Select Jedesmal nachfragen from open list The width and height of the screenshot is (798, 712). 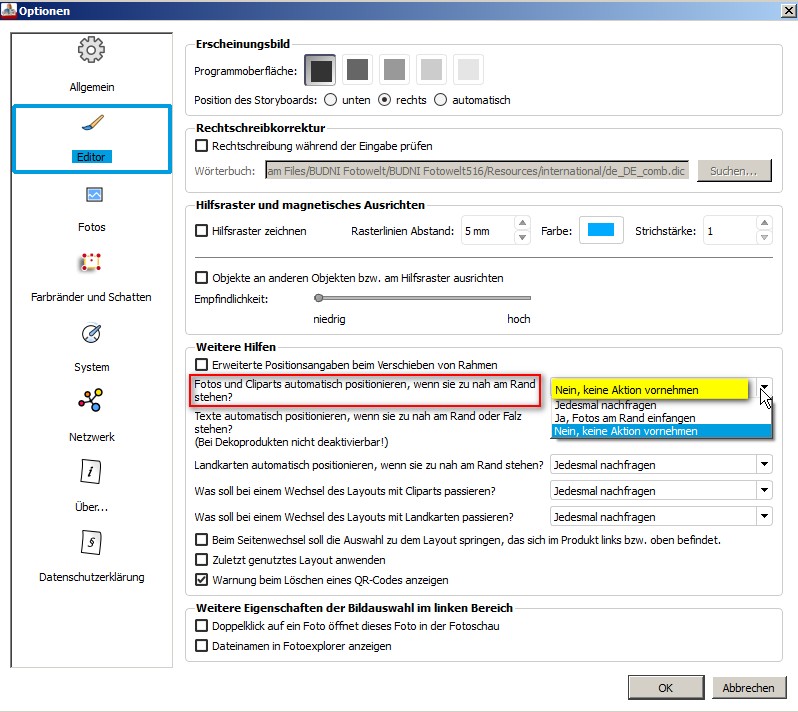[x=662, y=405]
